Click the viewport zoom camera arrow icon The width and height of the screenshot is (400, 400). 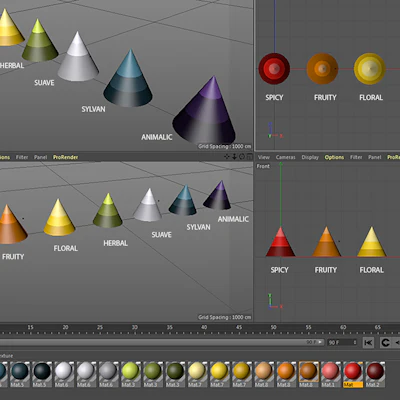(235, 157)
